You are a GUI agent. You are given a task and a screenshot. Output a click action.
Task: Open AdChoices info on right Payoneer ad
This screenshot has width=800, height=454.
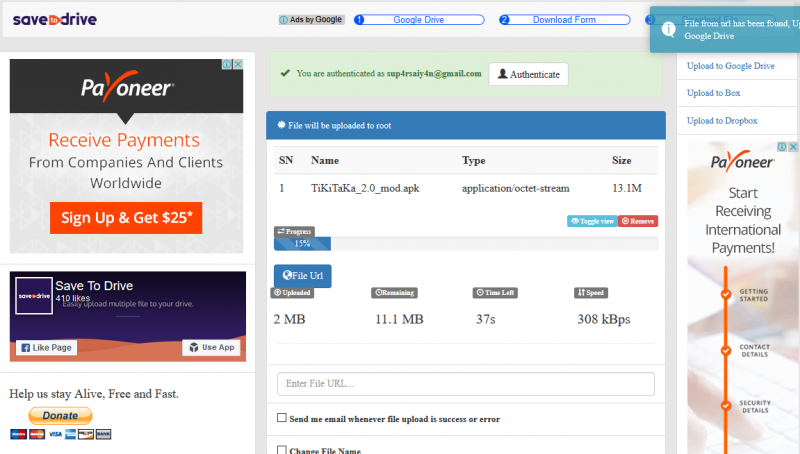[782, 147]
